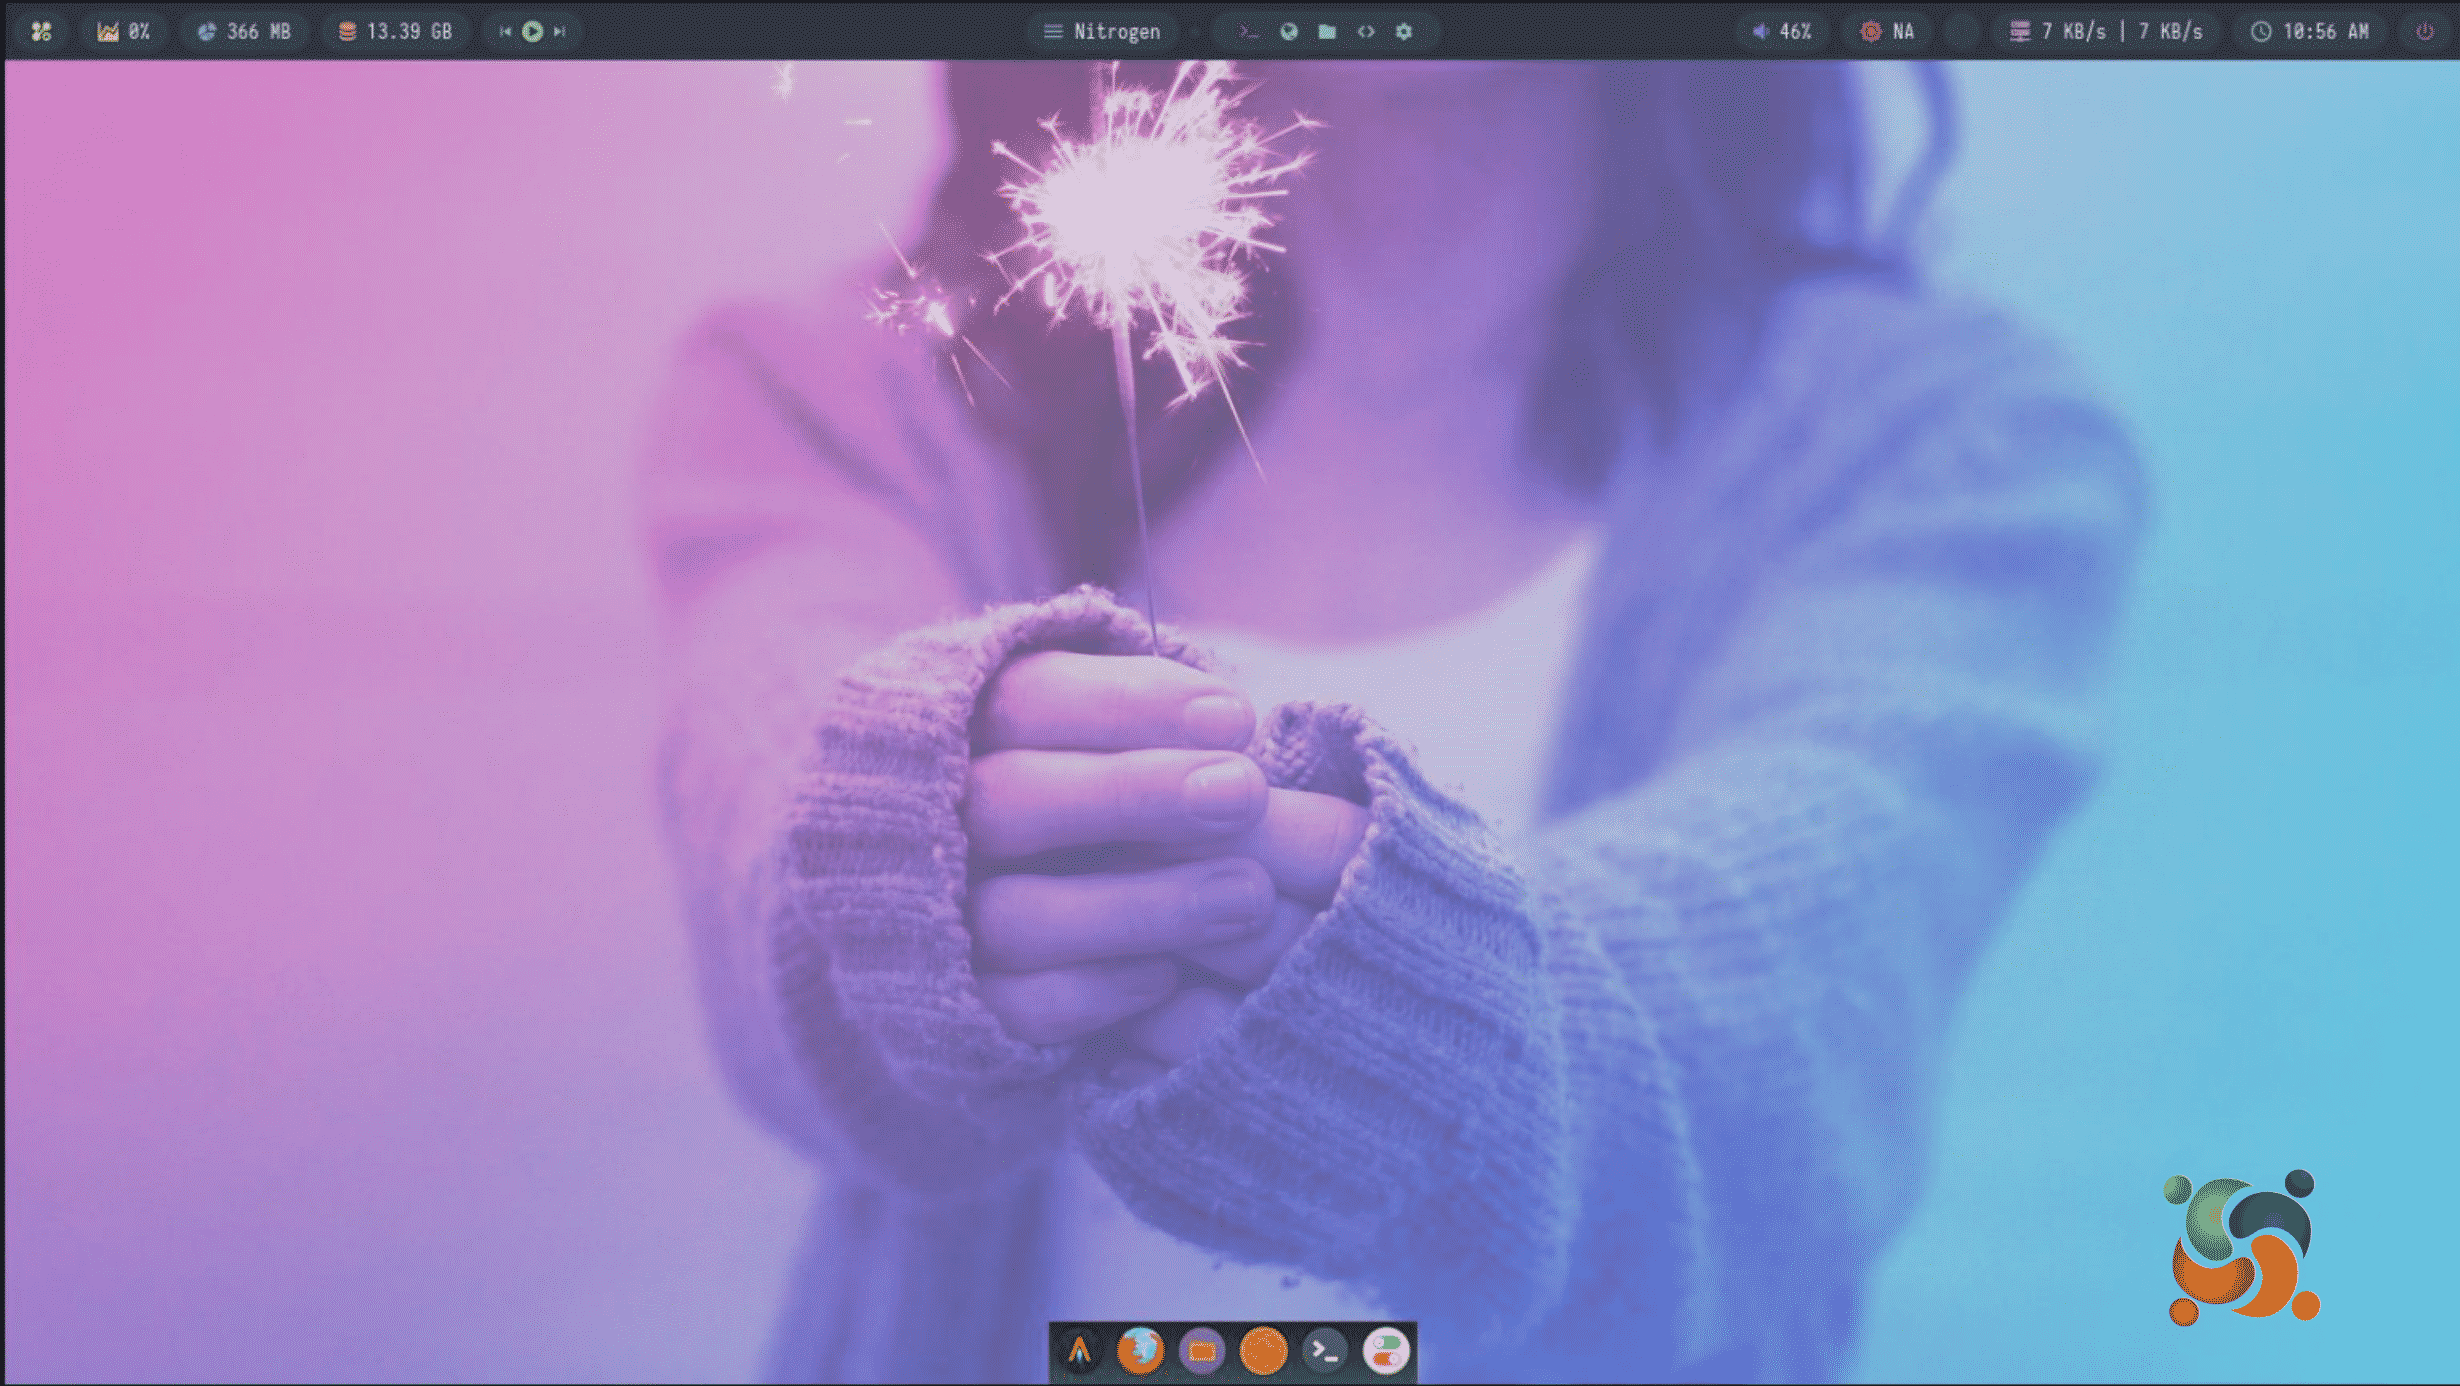Open the purple file manager dock icon
This screenshot has height=1386, width=2460.
coord(1202,1352)
